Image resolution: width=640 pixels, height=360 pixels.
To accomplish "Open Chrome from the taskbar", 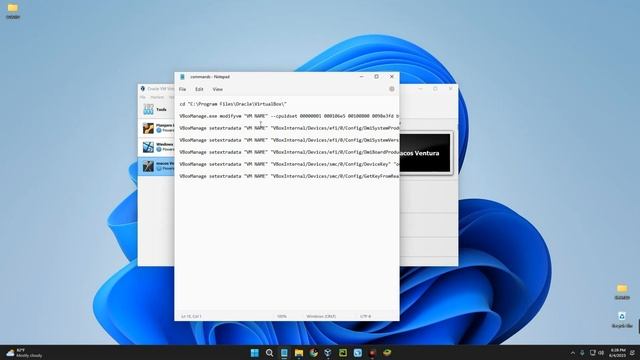I will pos(313,353).
